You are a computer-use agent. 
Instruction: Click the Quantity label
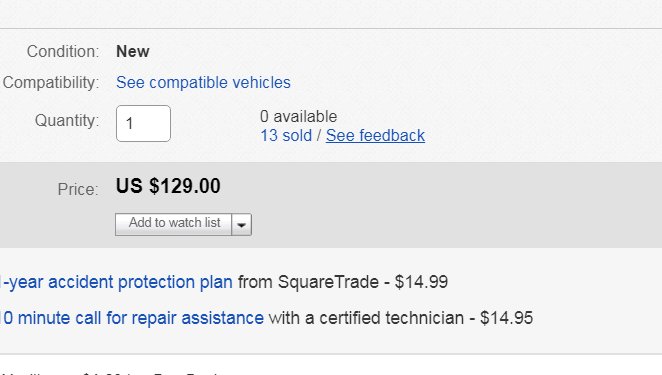[67, 120]
